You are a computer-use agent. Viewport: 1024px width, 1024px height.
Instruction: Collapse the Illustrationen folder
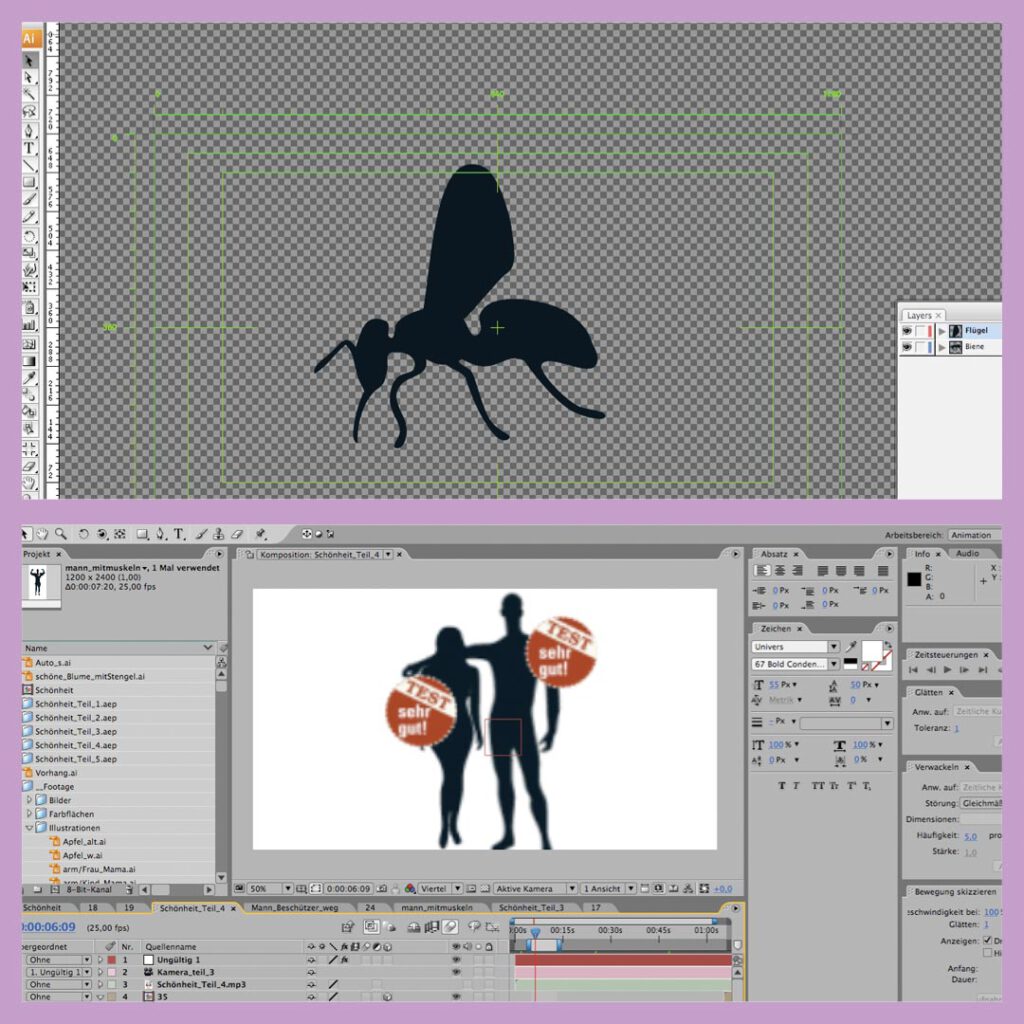(29, 828)
